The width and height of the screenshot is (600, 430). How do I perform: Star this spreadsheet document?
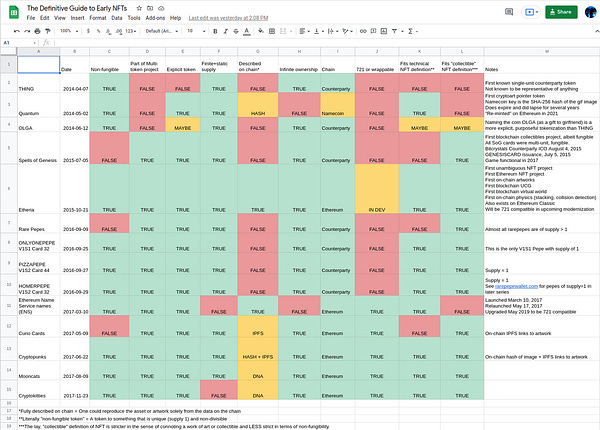point(139,8)
